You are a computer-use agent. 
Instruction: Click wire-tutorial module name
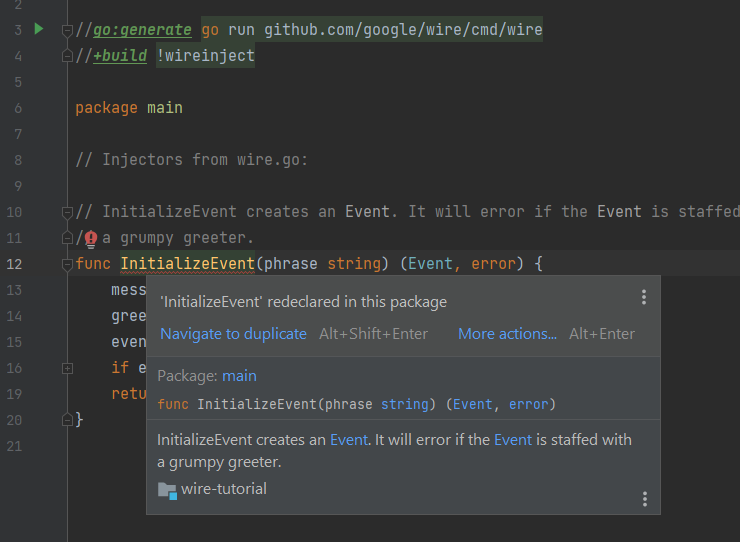224,489
